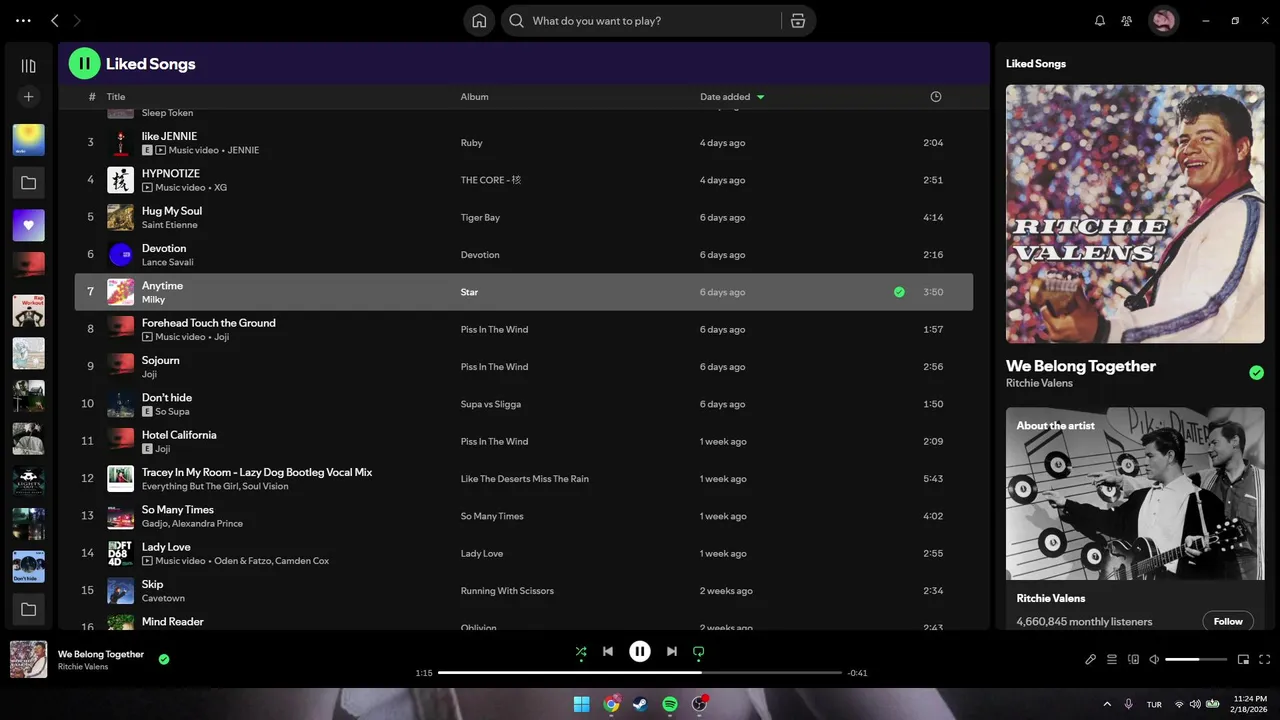Open the Tiger Bay album link
Viewport: 1280px width, 720px height.
(480, 218)
